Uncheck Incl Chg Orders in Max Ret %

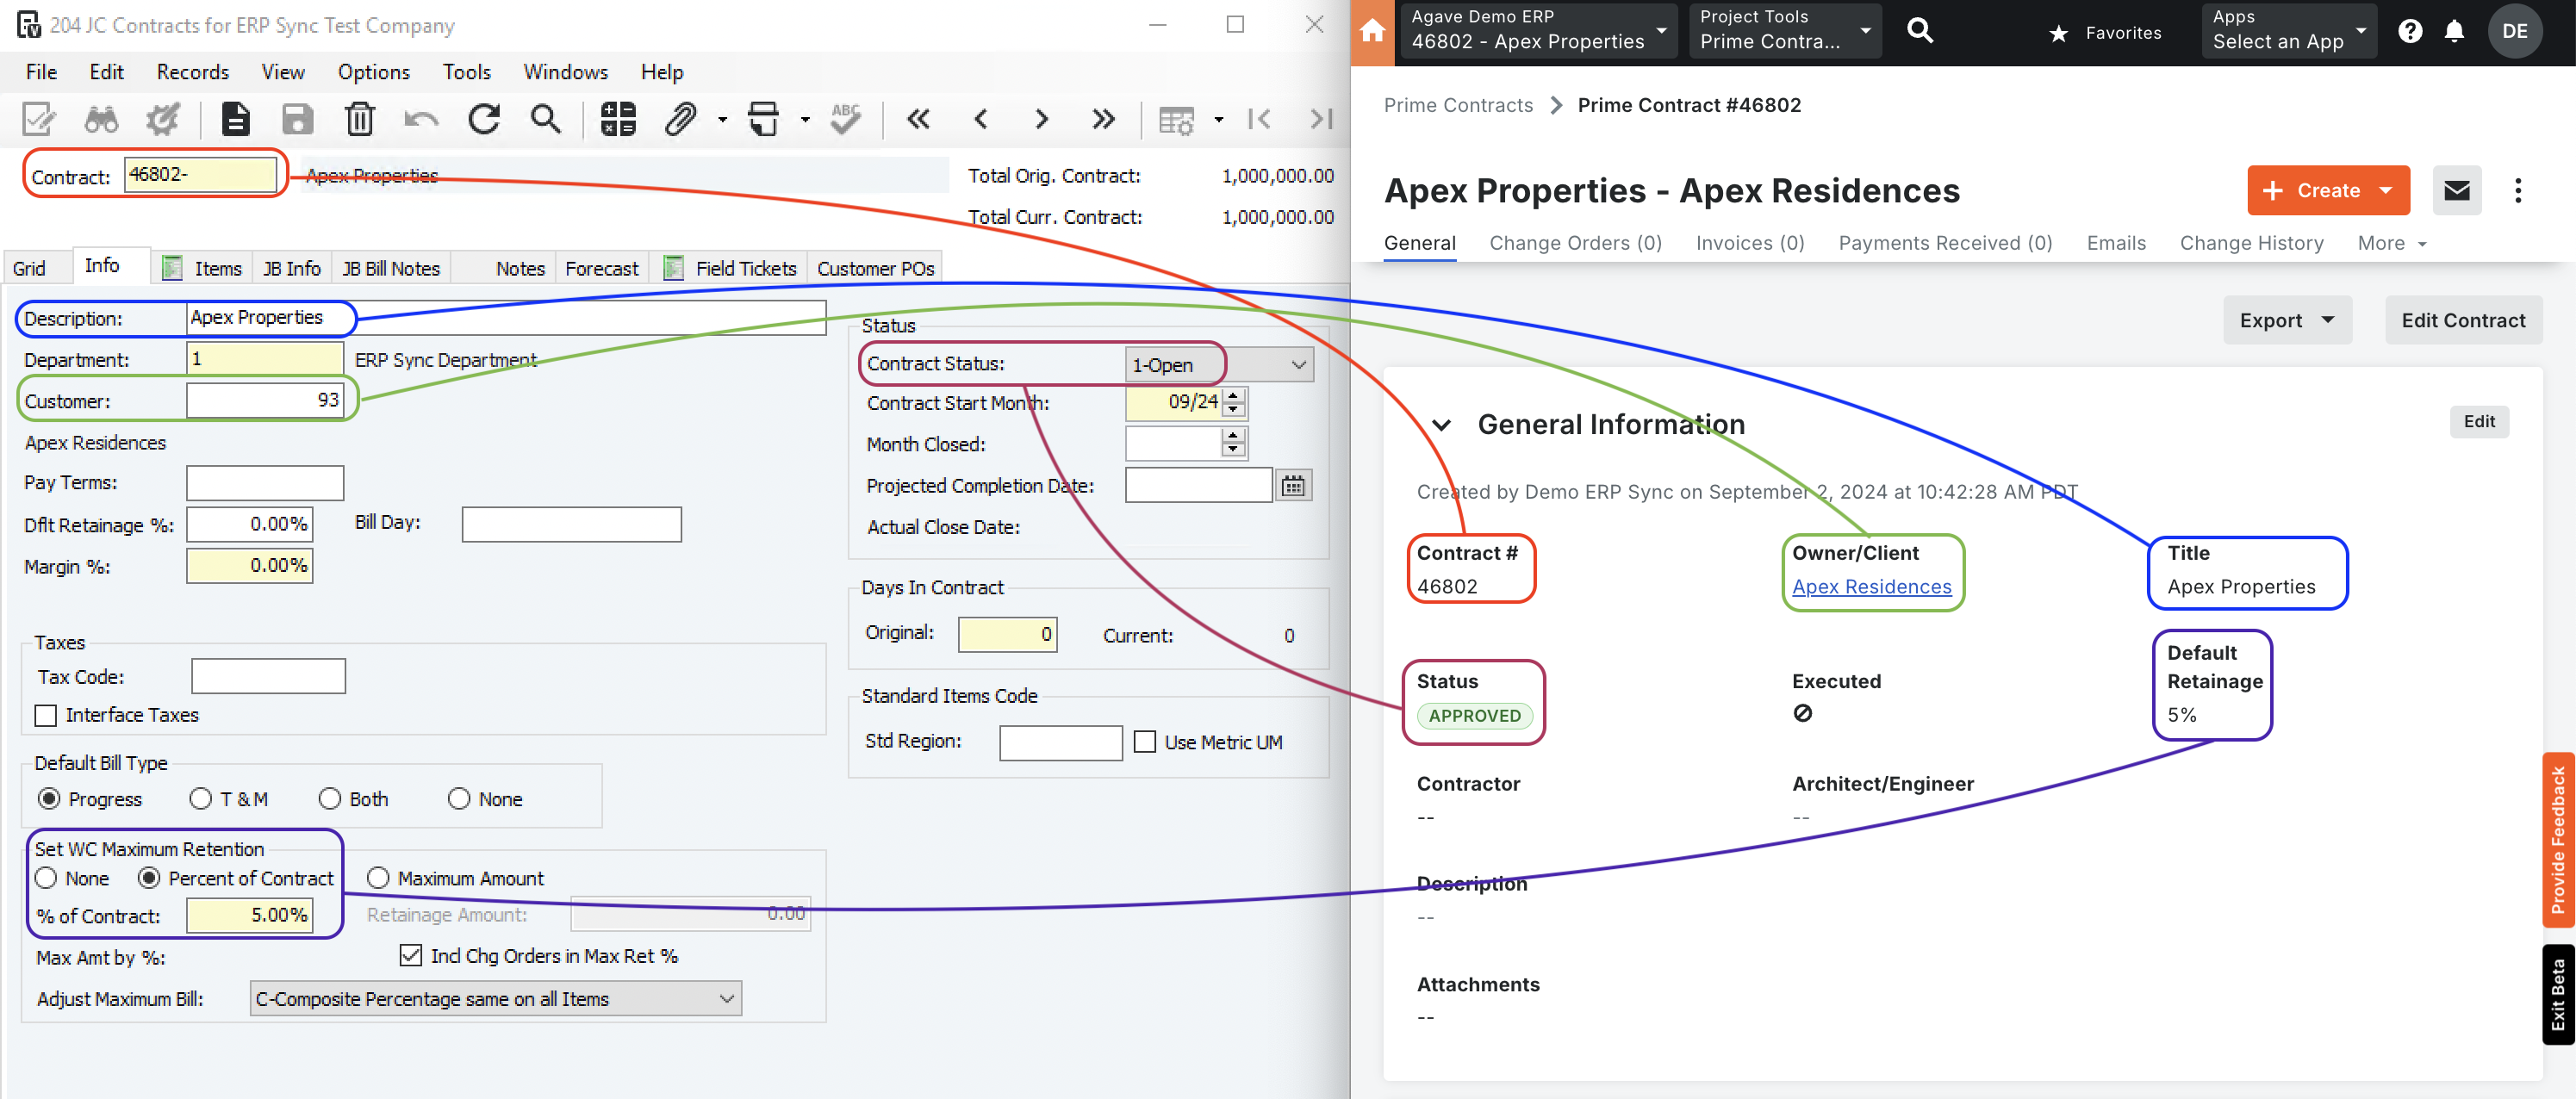pos(411,955)
